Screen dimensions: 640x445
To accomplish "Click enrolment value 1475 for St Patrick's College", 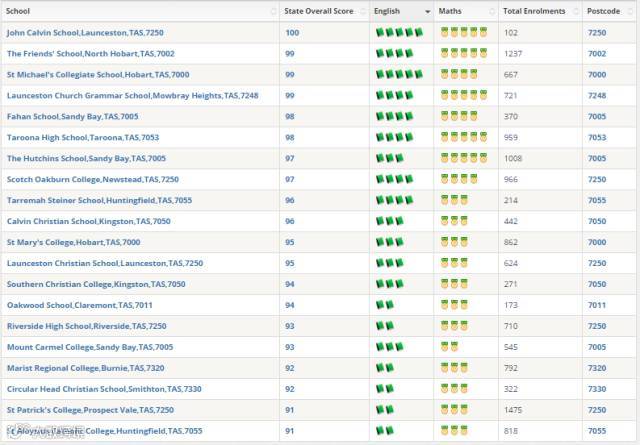I will point(513,410).
